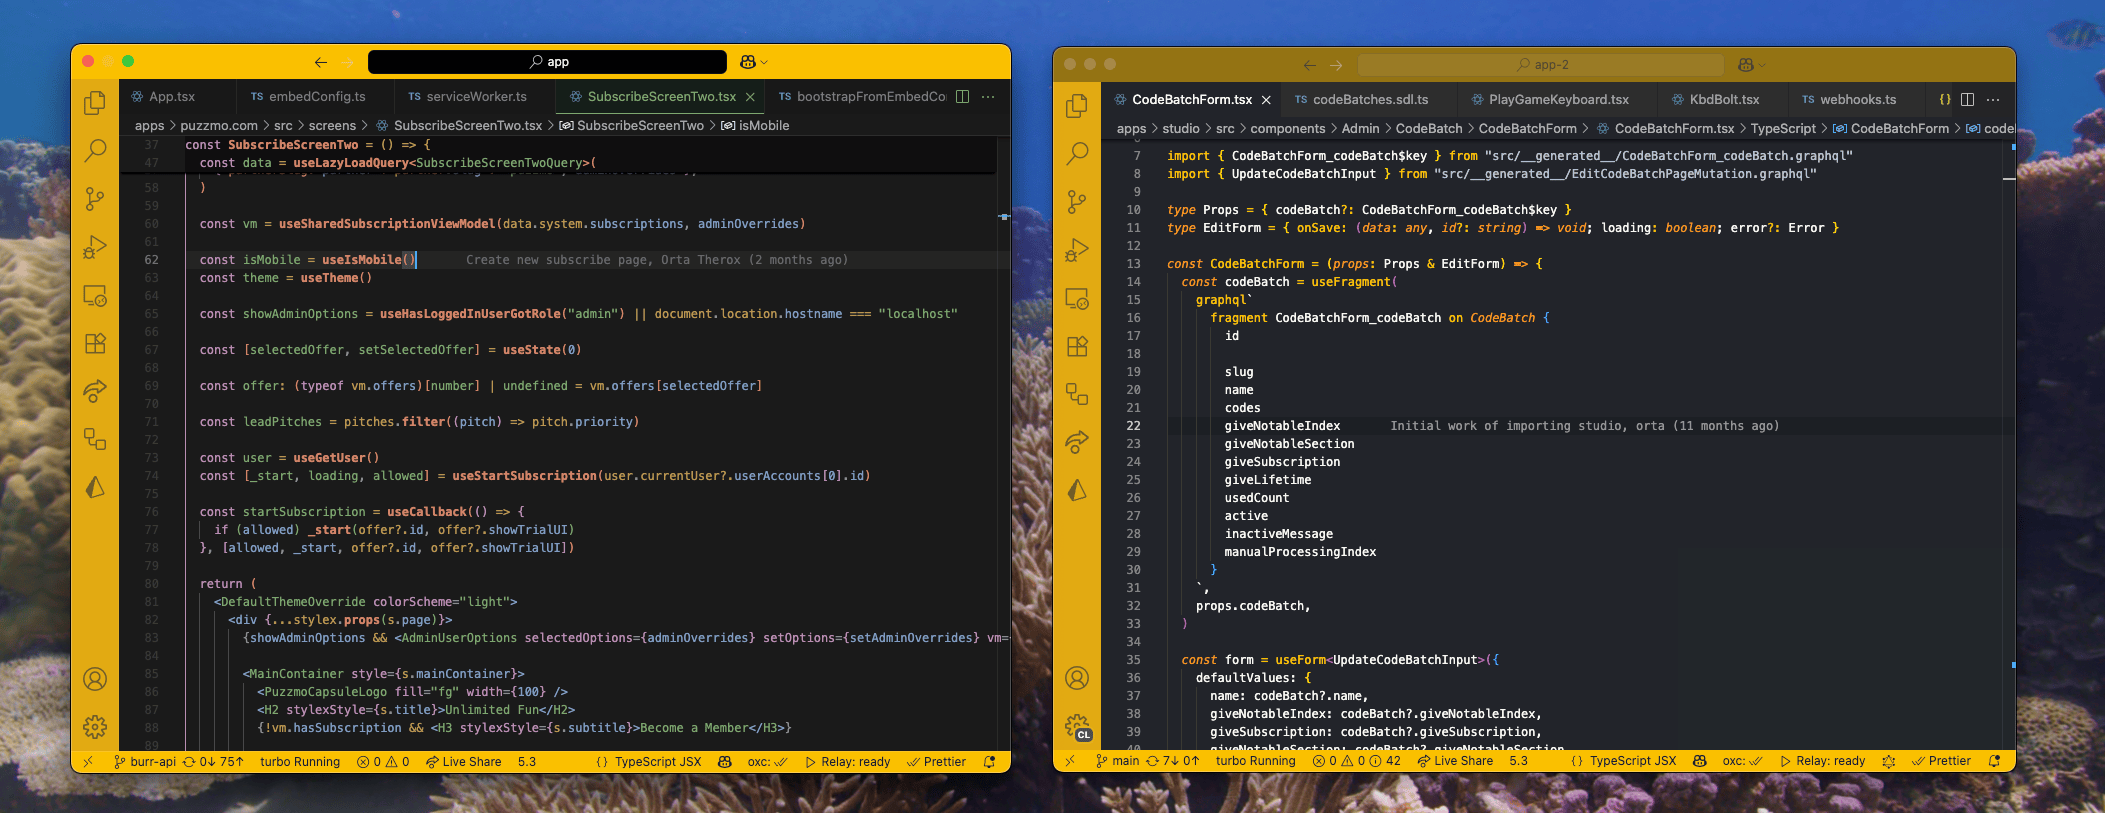Open the burr-api branch picker

pos(145,762)
